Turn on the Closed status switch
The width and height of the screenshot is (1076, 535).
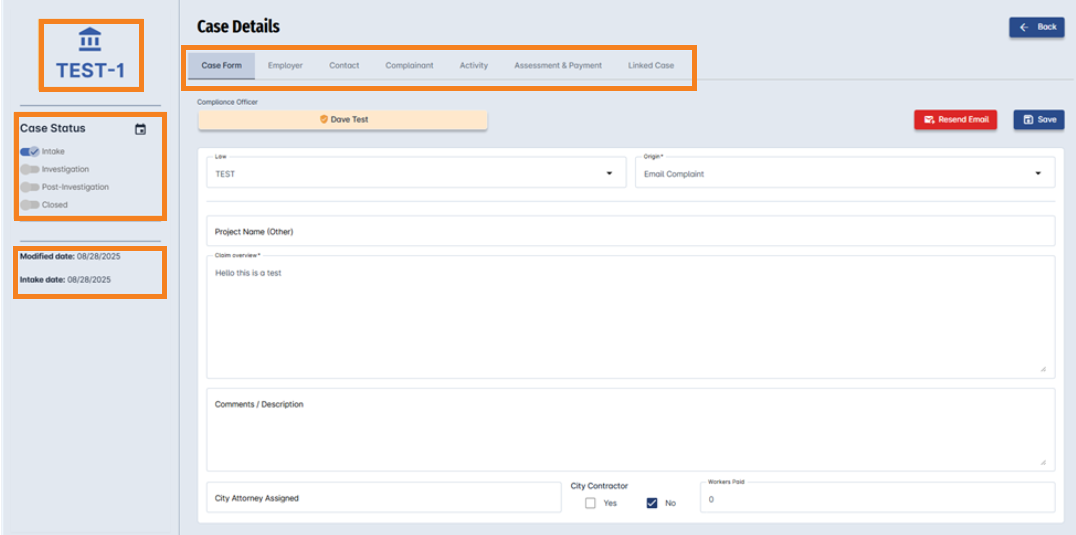tap(30, 204)
